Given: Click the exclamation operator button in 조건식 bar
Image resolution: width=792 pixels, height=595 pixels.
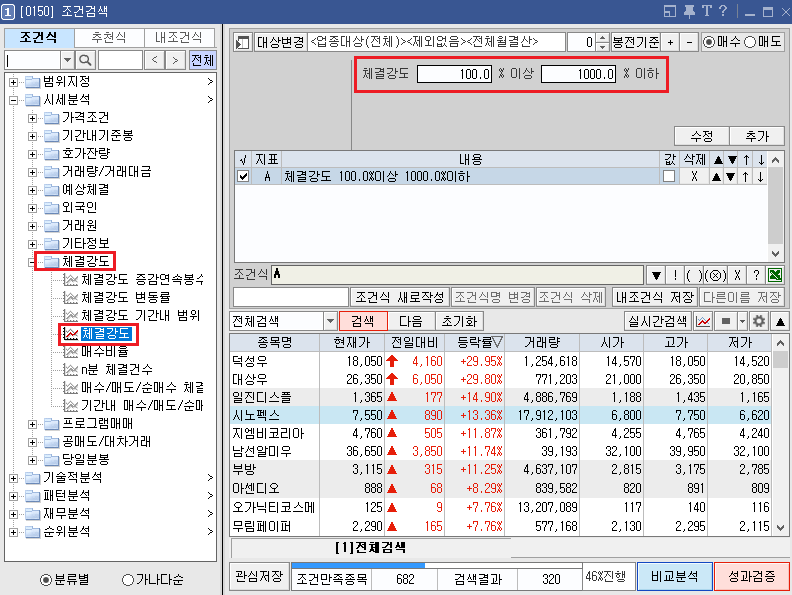Looking at the screenshot, I should coord(675,275).
